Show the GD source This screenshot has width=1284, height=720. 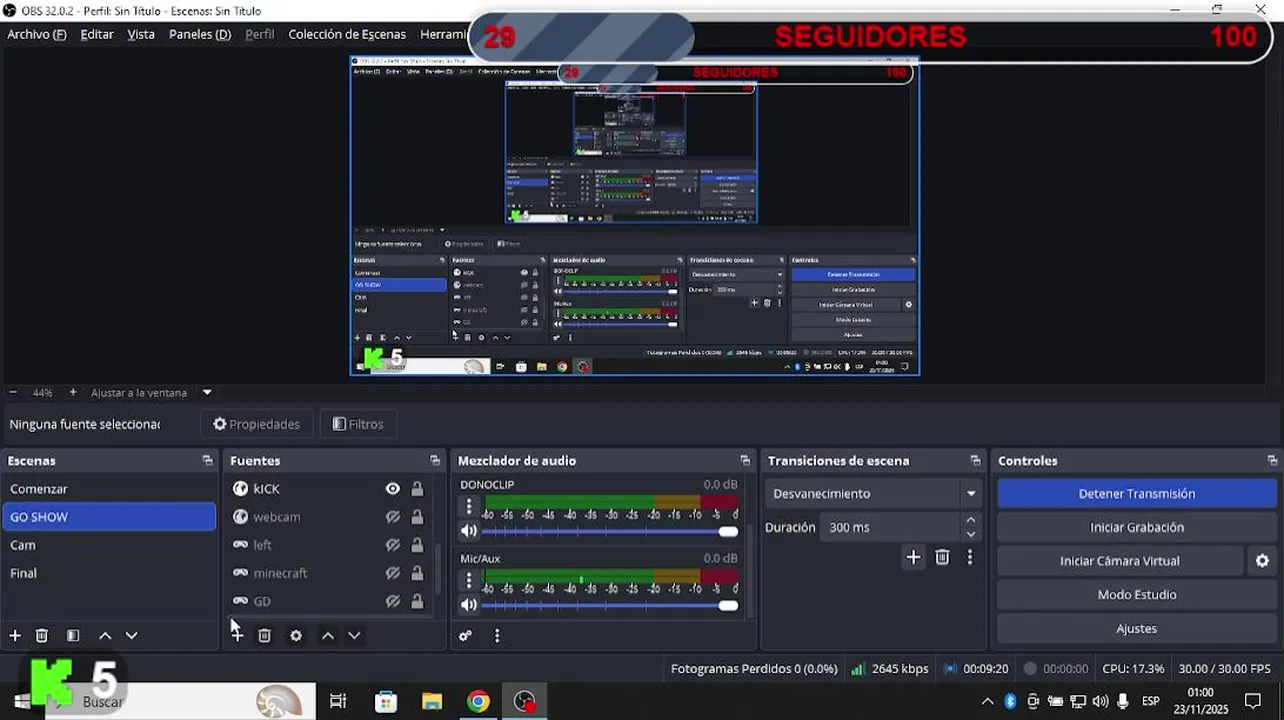tap(393, 601)
